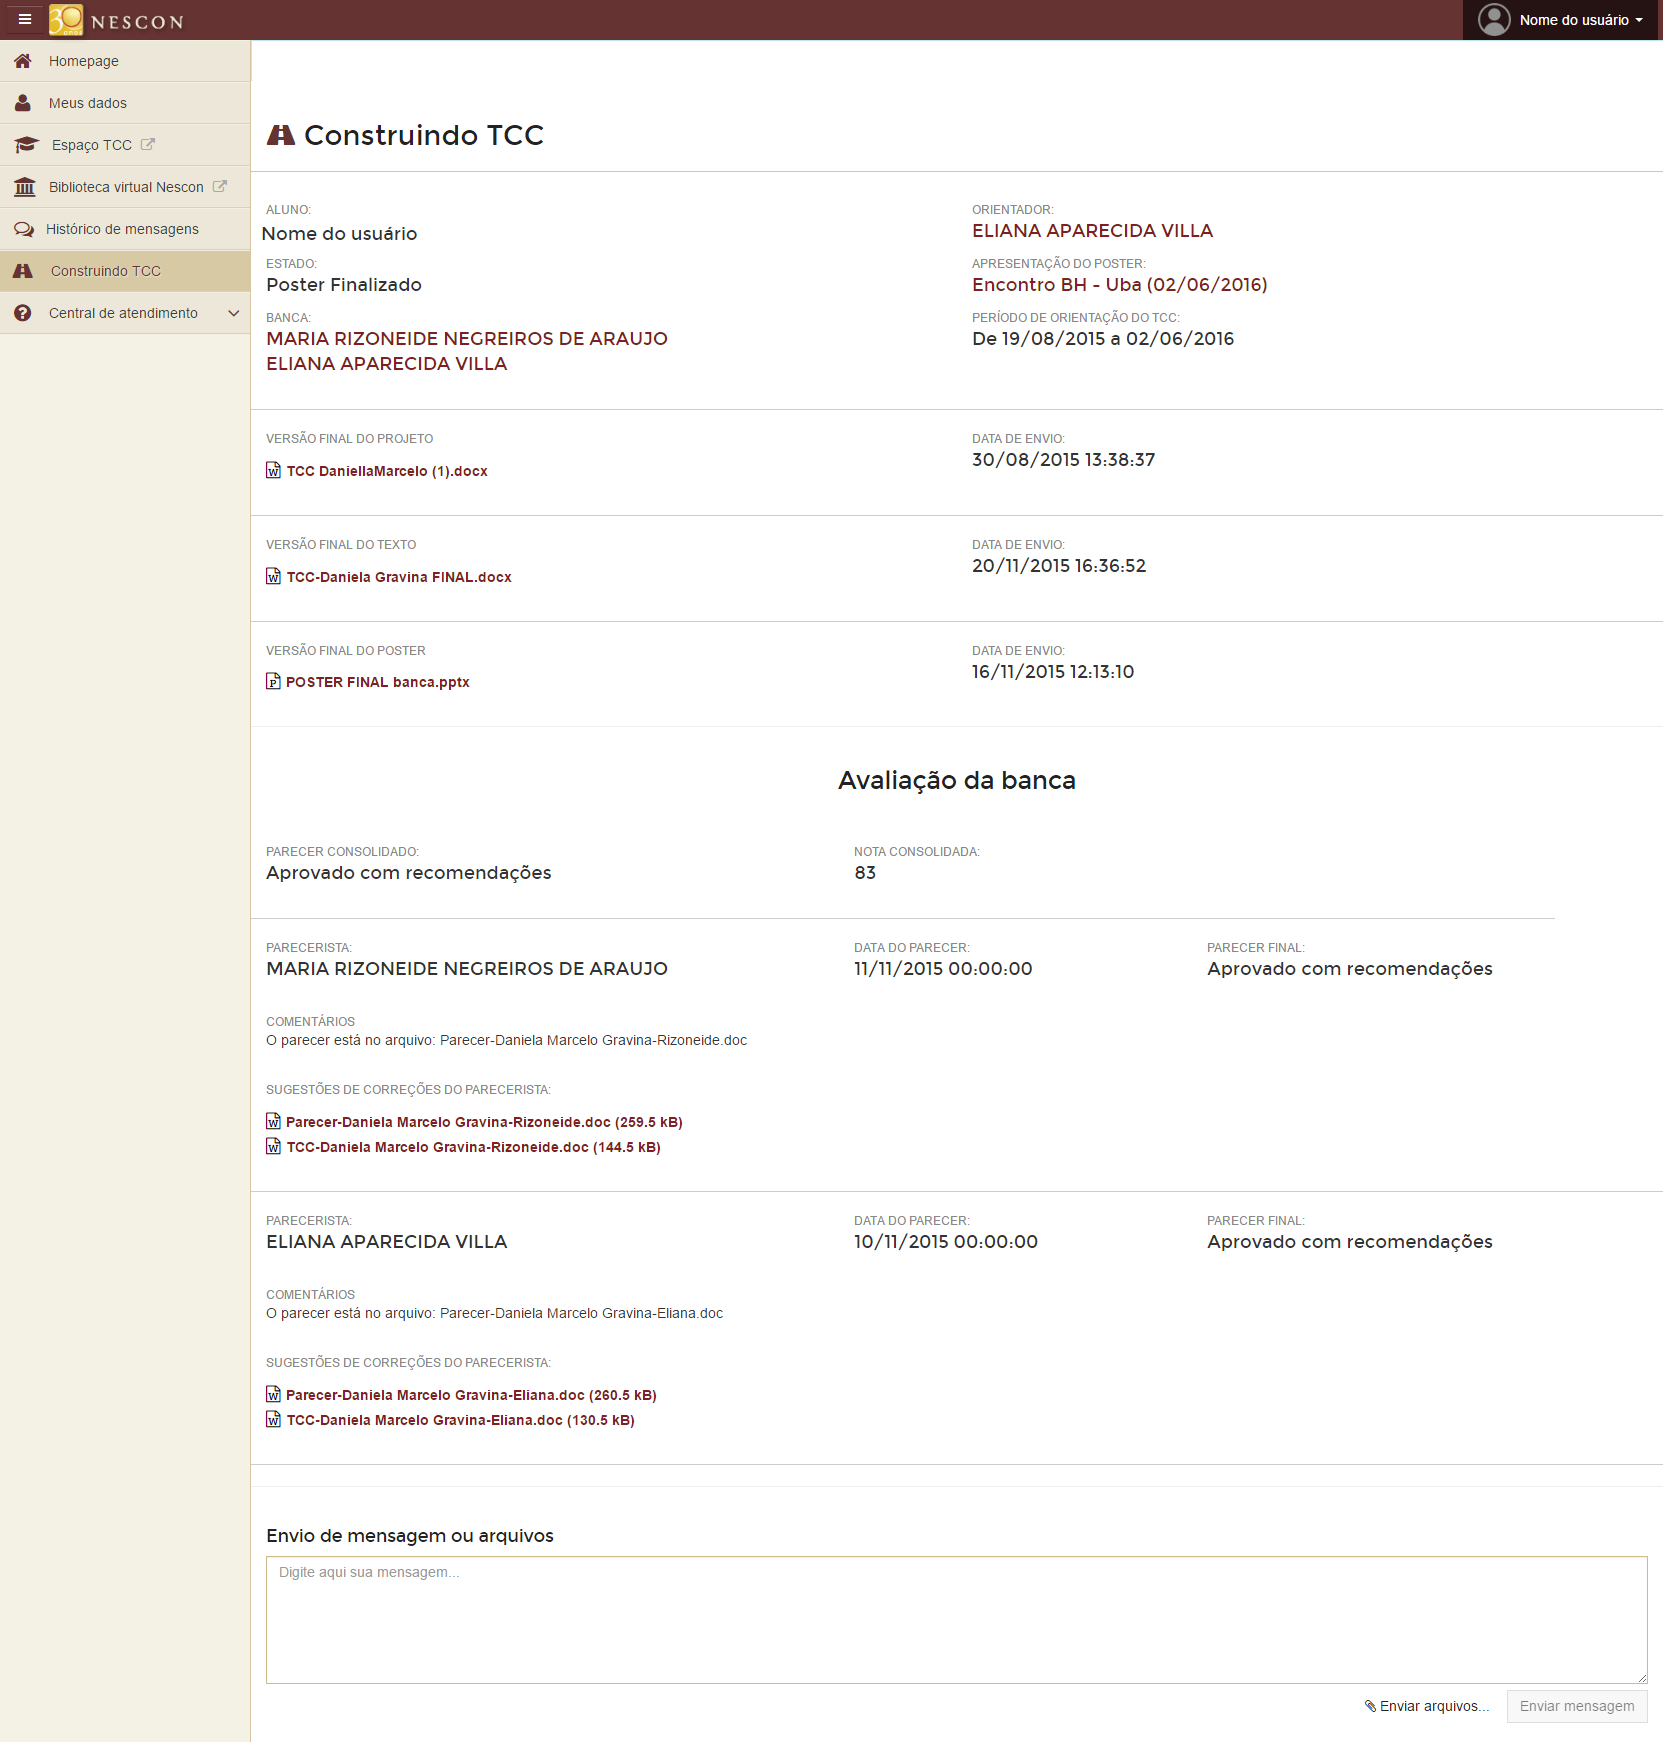The image size is (1663, 1742).
Task: Open Espaço TCC menu item
Action: click(125, 145)
